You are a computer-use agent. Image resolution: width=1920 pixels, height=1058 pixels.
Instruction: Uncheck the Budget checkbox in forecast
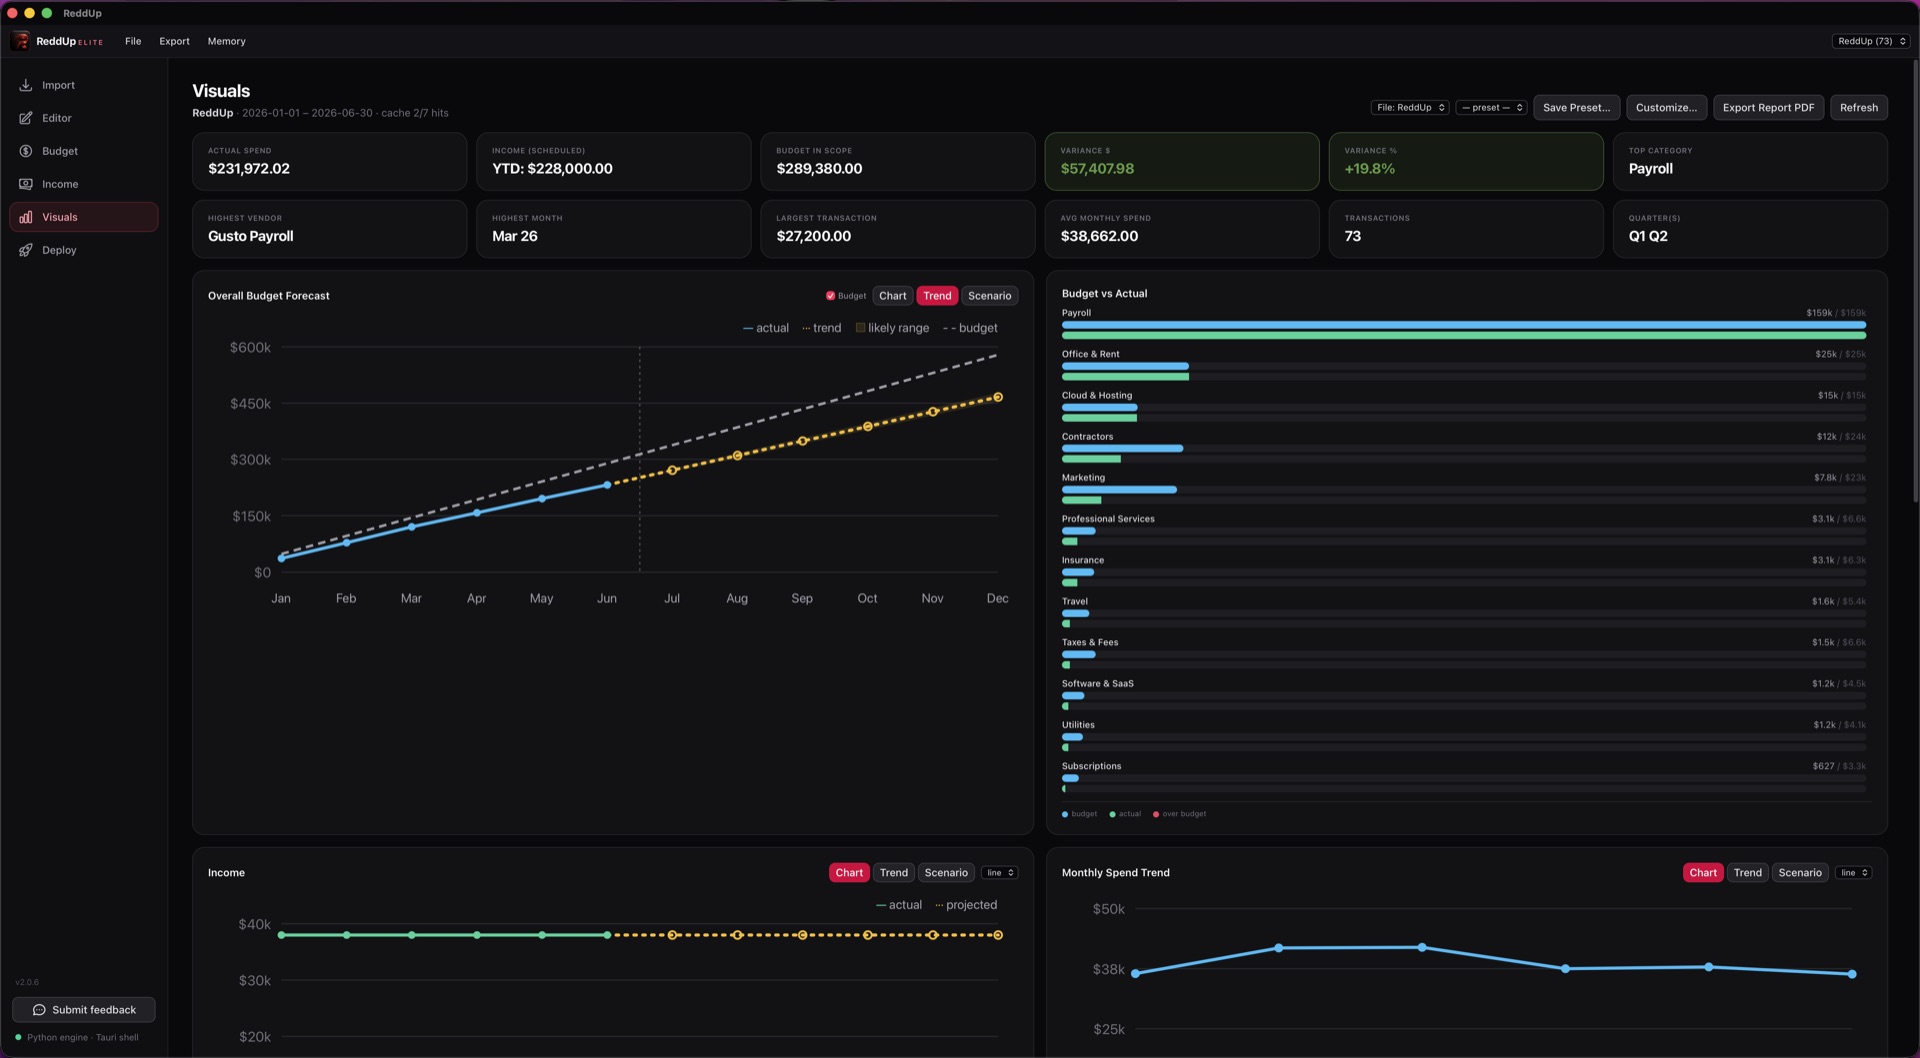pos(830,296)
